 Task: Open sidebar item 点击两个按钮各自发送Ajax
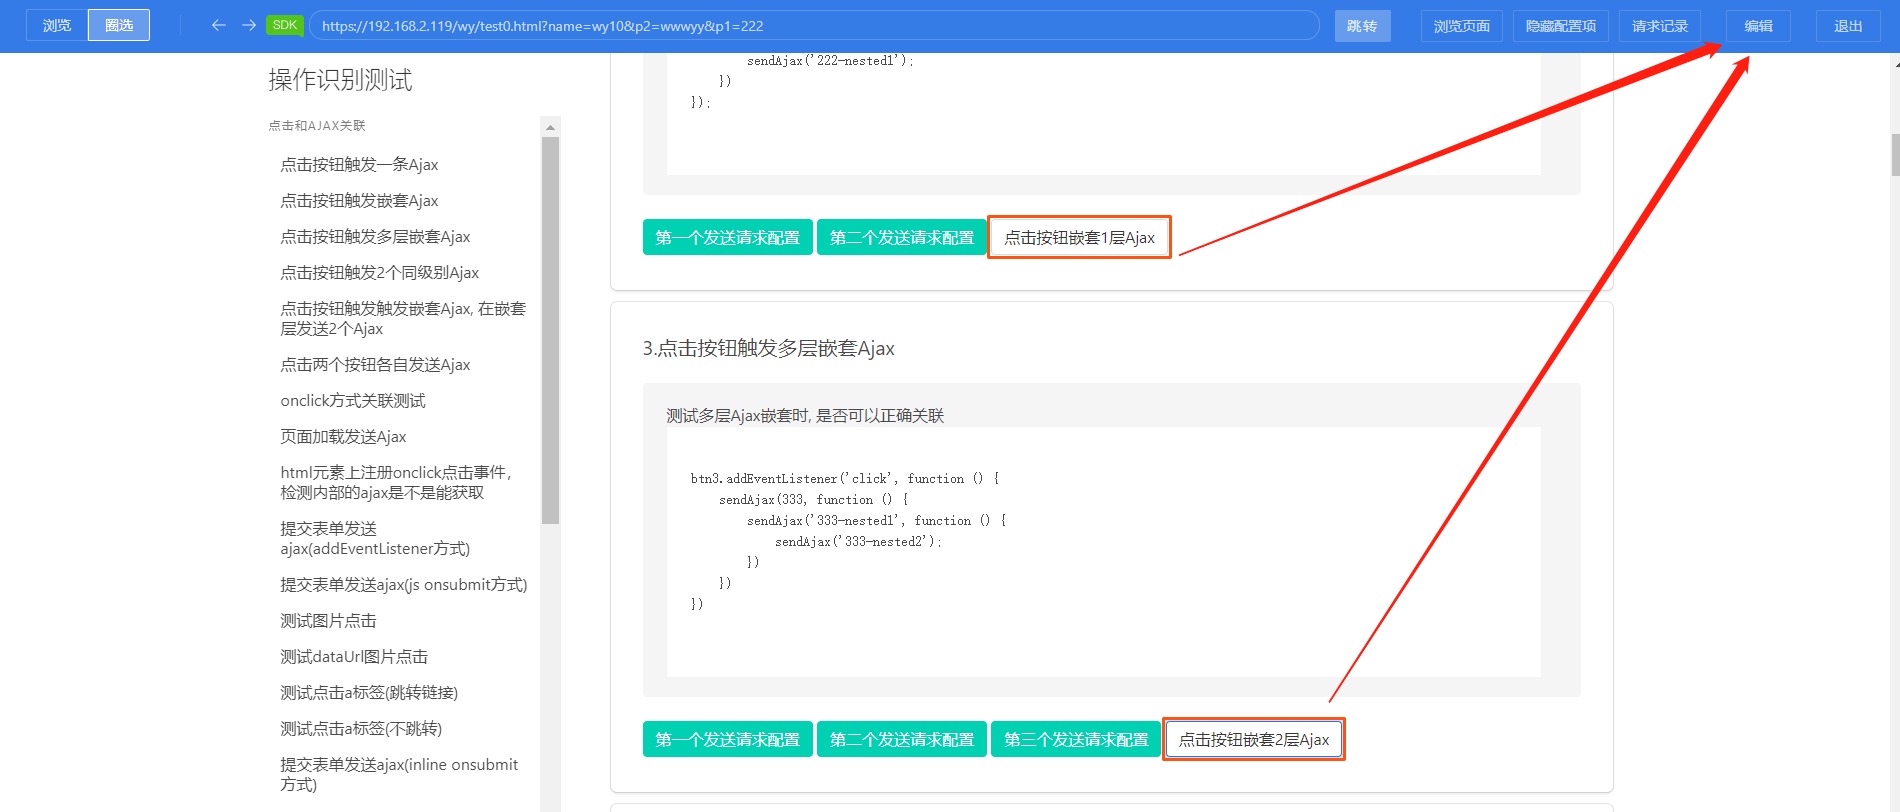(375, 365)
